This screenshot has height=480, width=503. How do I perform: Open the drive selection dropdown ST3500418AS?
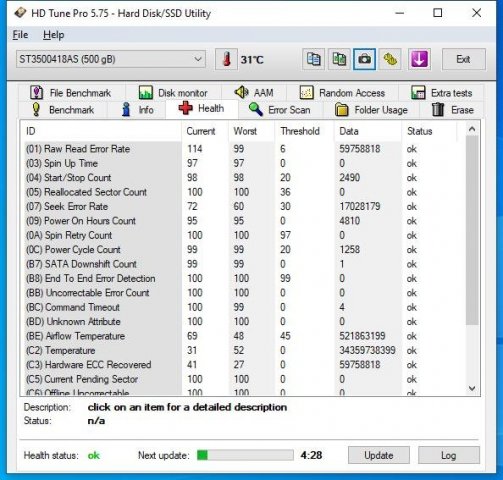(x=111, y=59)
